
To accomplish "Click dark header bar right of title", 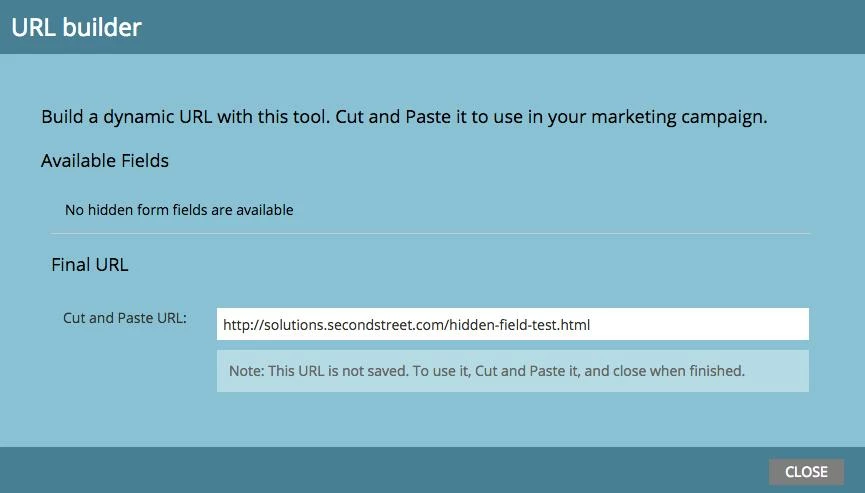I will point(502,27).
